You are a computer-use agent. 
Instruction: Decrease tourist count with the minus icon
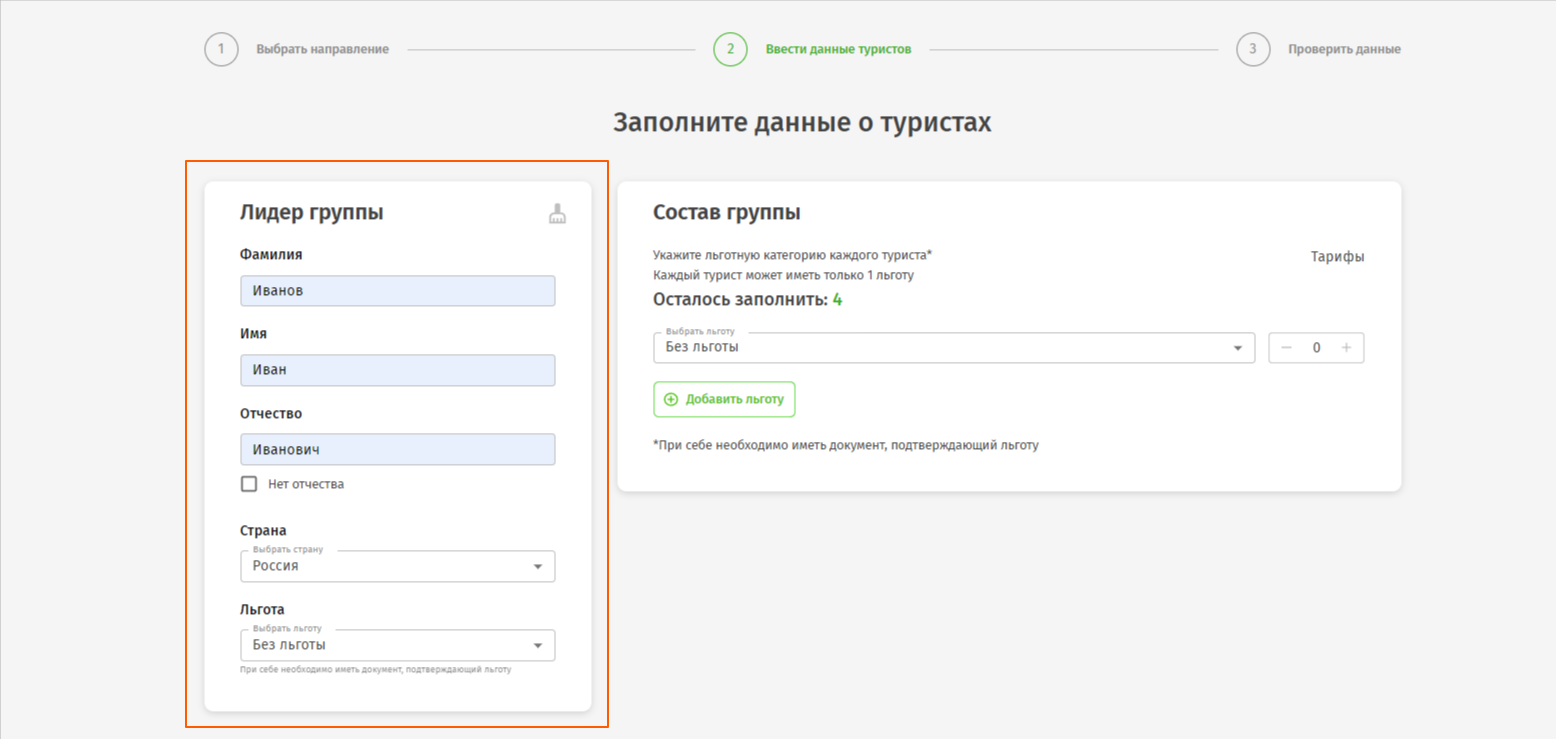tap(1287, 348)
